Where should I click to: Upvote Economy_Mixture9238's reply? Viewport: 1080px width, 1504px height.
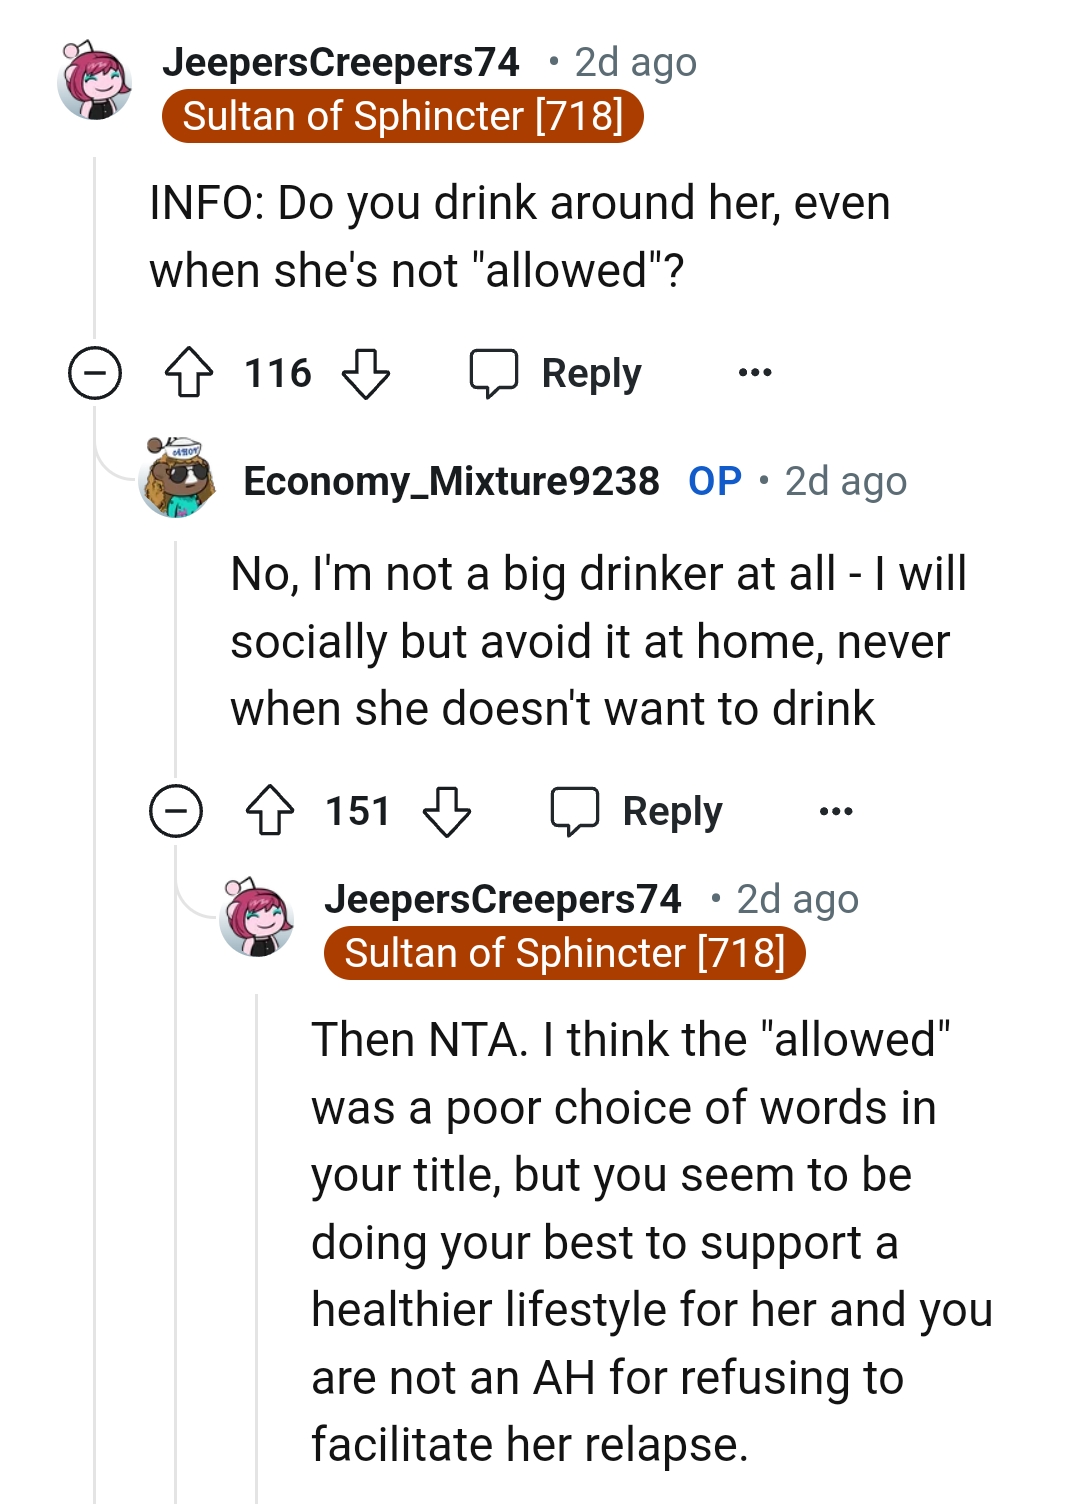coord(270,811)
